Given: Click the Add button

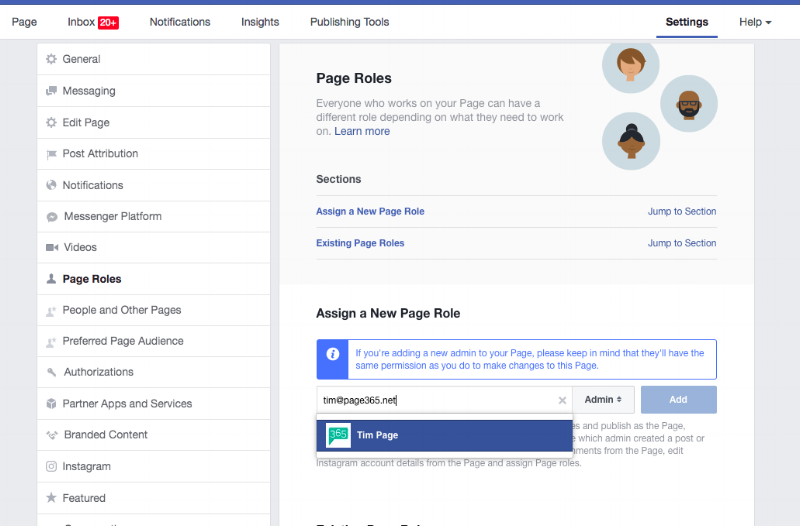Looking at the screenshot, I should [x=679, y=399].
